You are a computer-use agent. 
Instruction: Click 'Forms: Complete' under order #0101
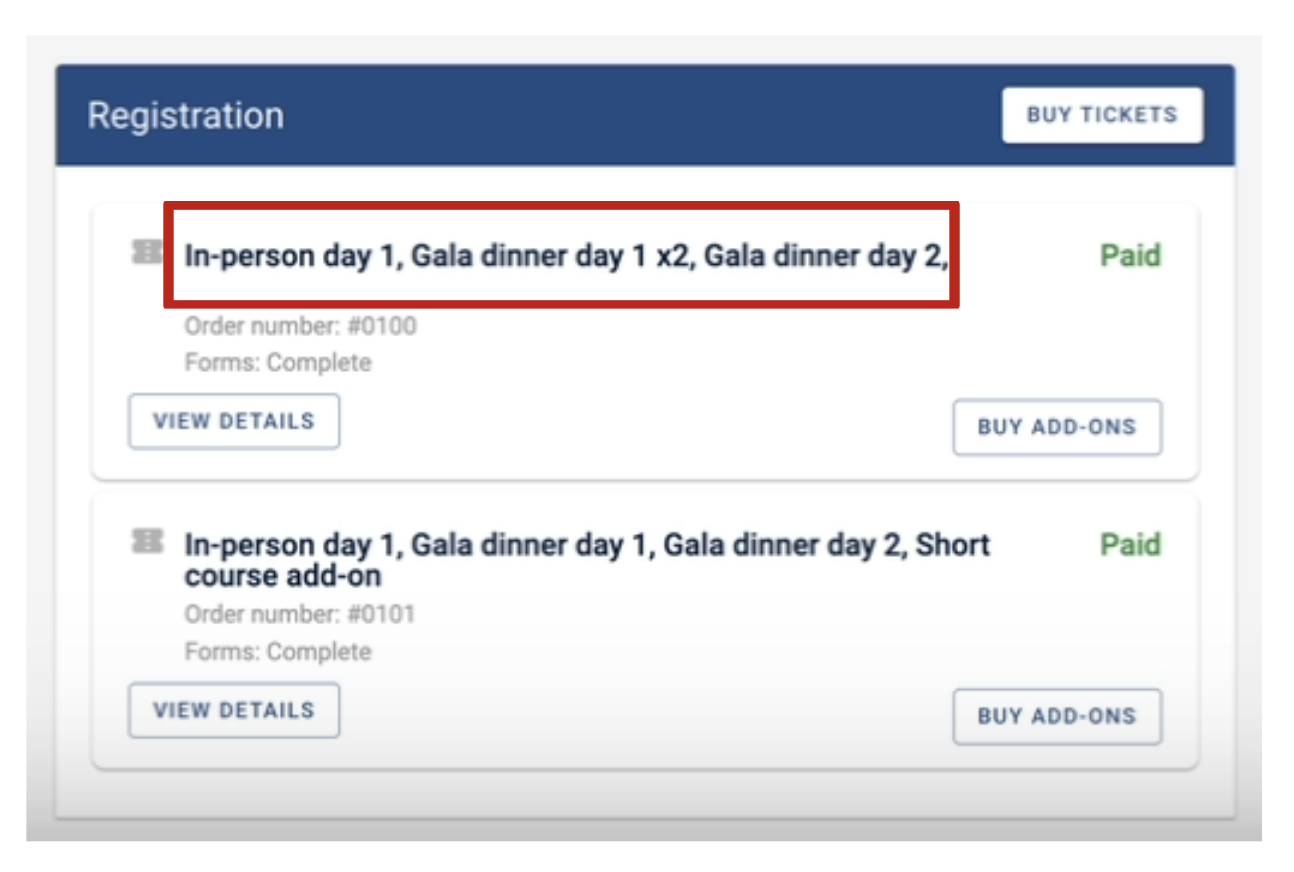click(x=278, y=652)
